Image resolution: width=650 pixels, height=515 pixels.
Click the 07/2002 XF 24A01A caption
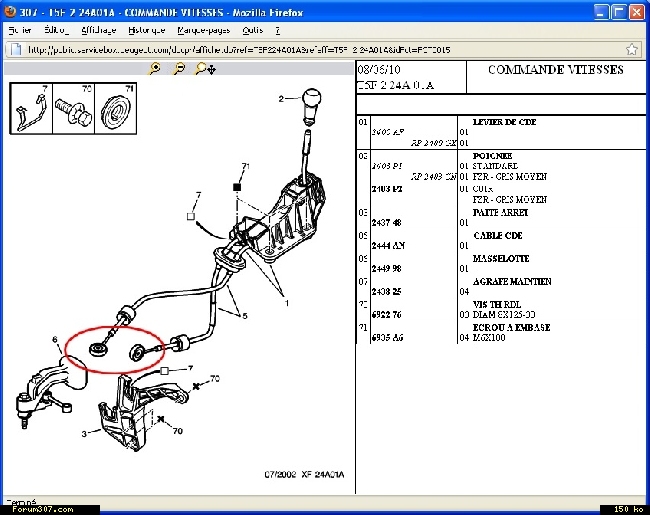304,474
